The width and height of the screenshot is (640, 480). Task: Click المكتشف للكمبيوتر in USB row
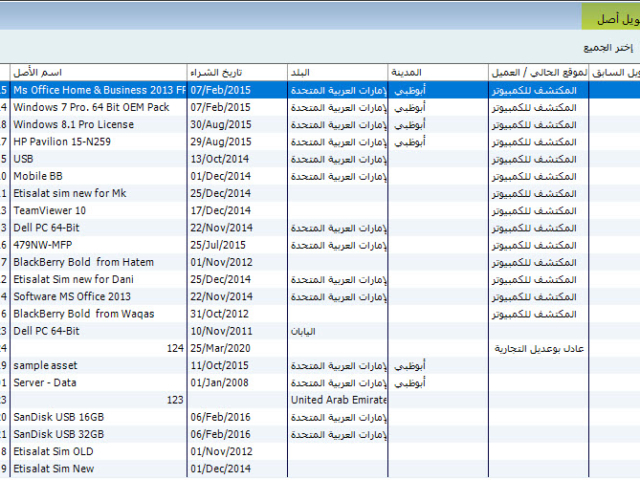click(x=534, y=159)
